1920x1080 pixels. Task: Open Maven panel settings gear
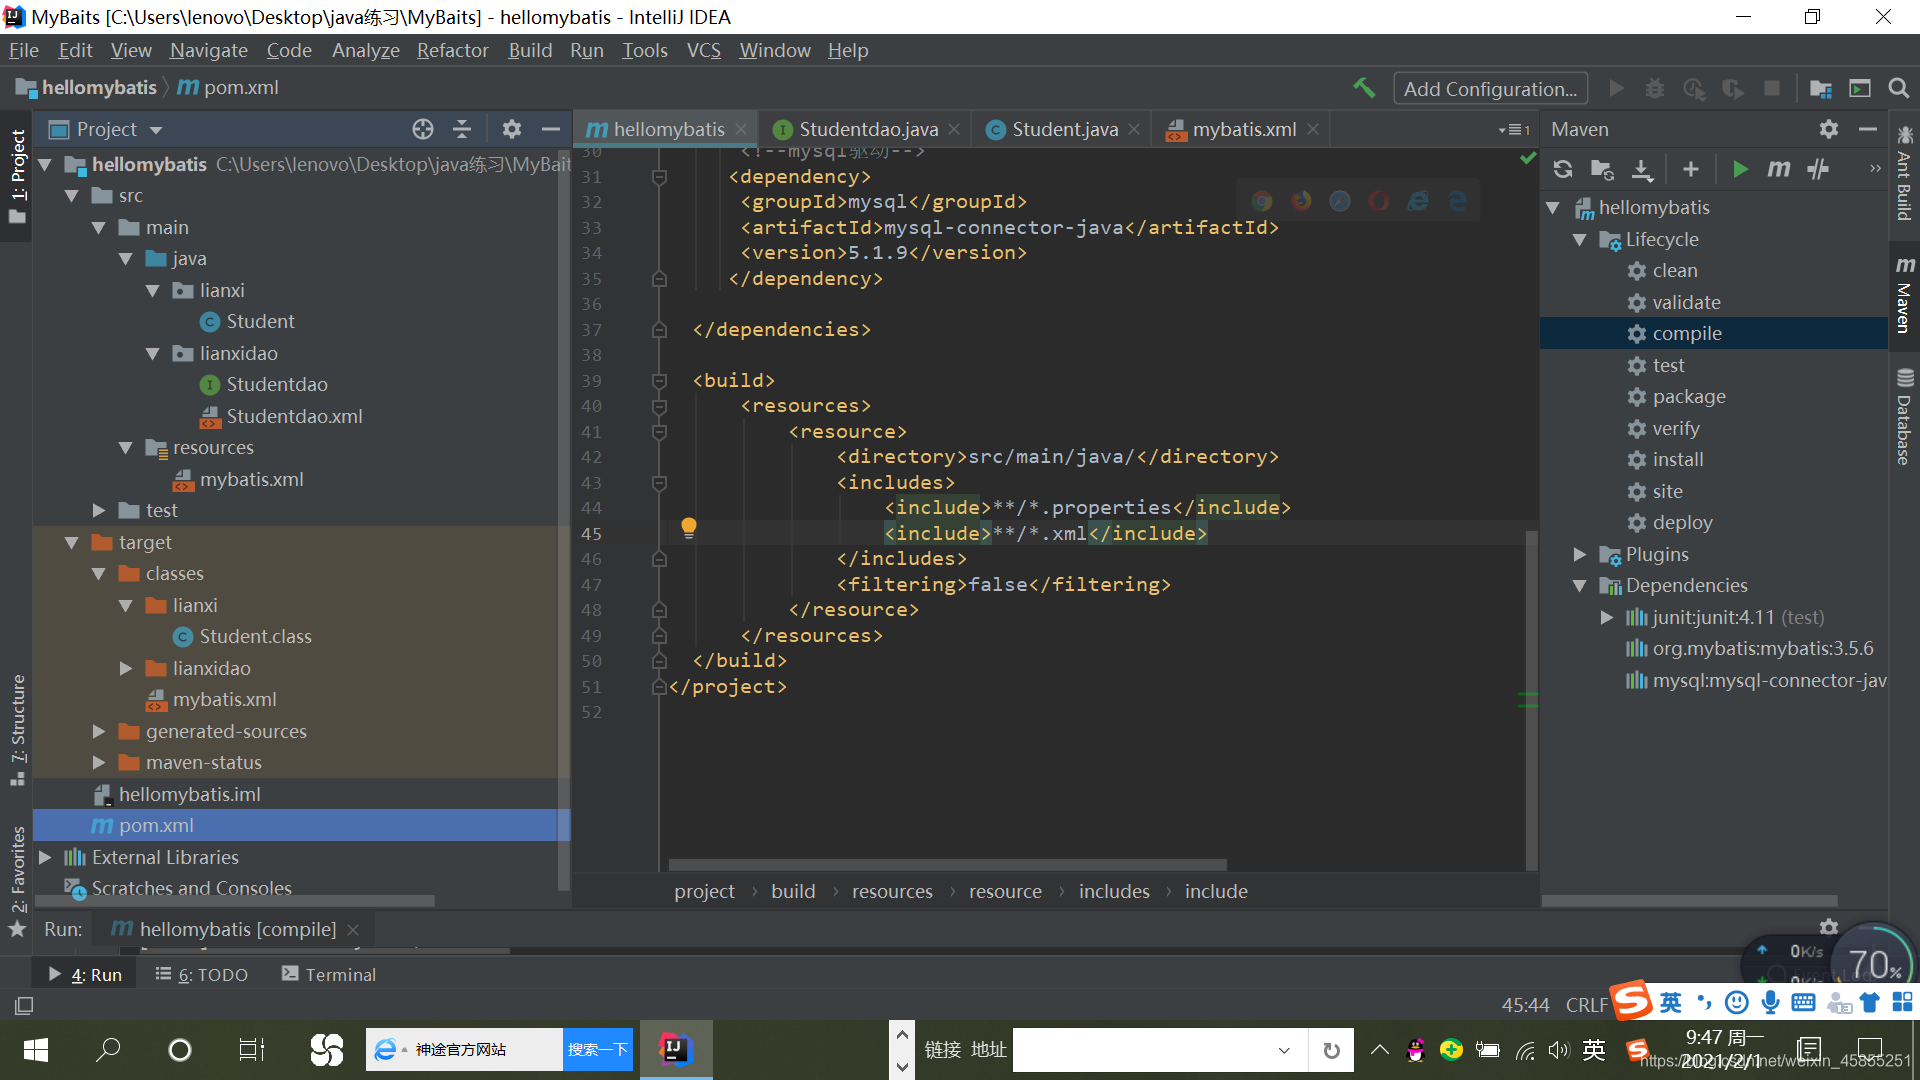(x=1829, y=129)
